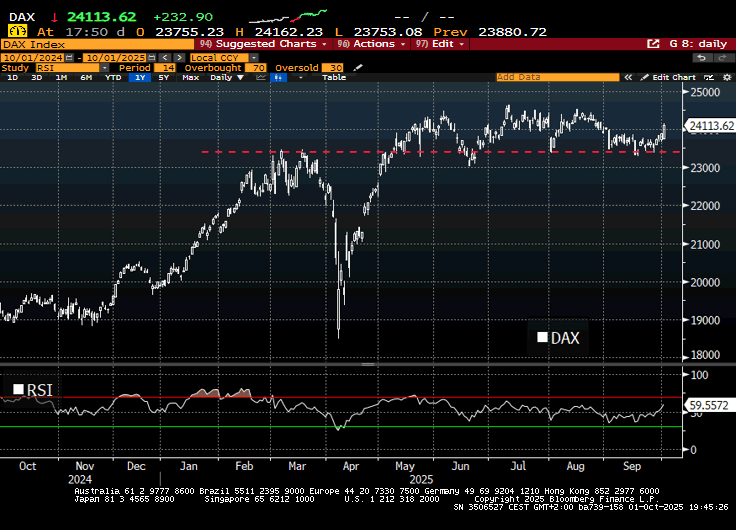Click the Table button

click(x=334, y=77)
